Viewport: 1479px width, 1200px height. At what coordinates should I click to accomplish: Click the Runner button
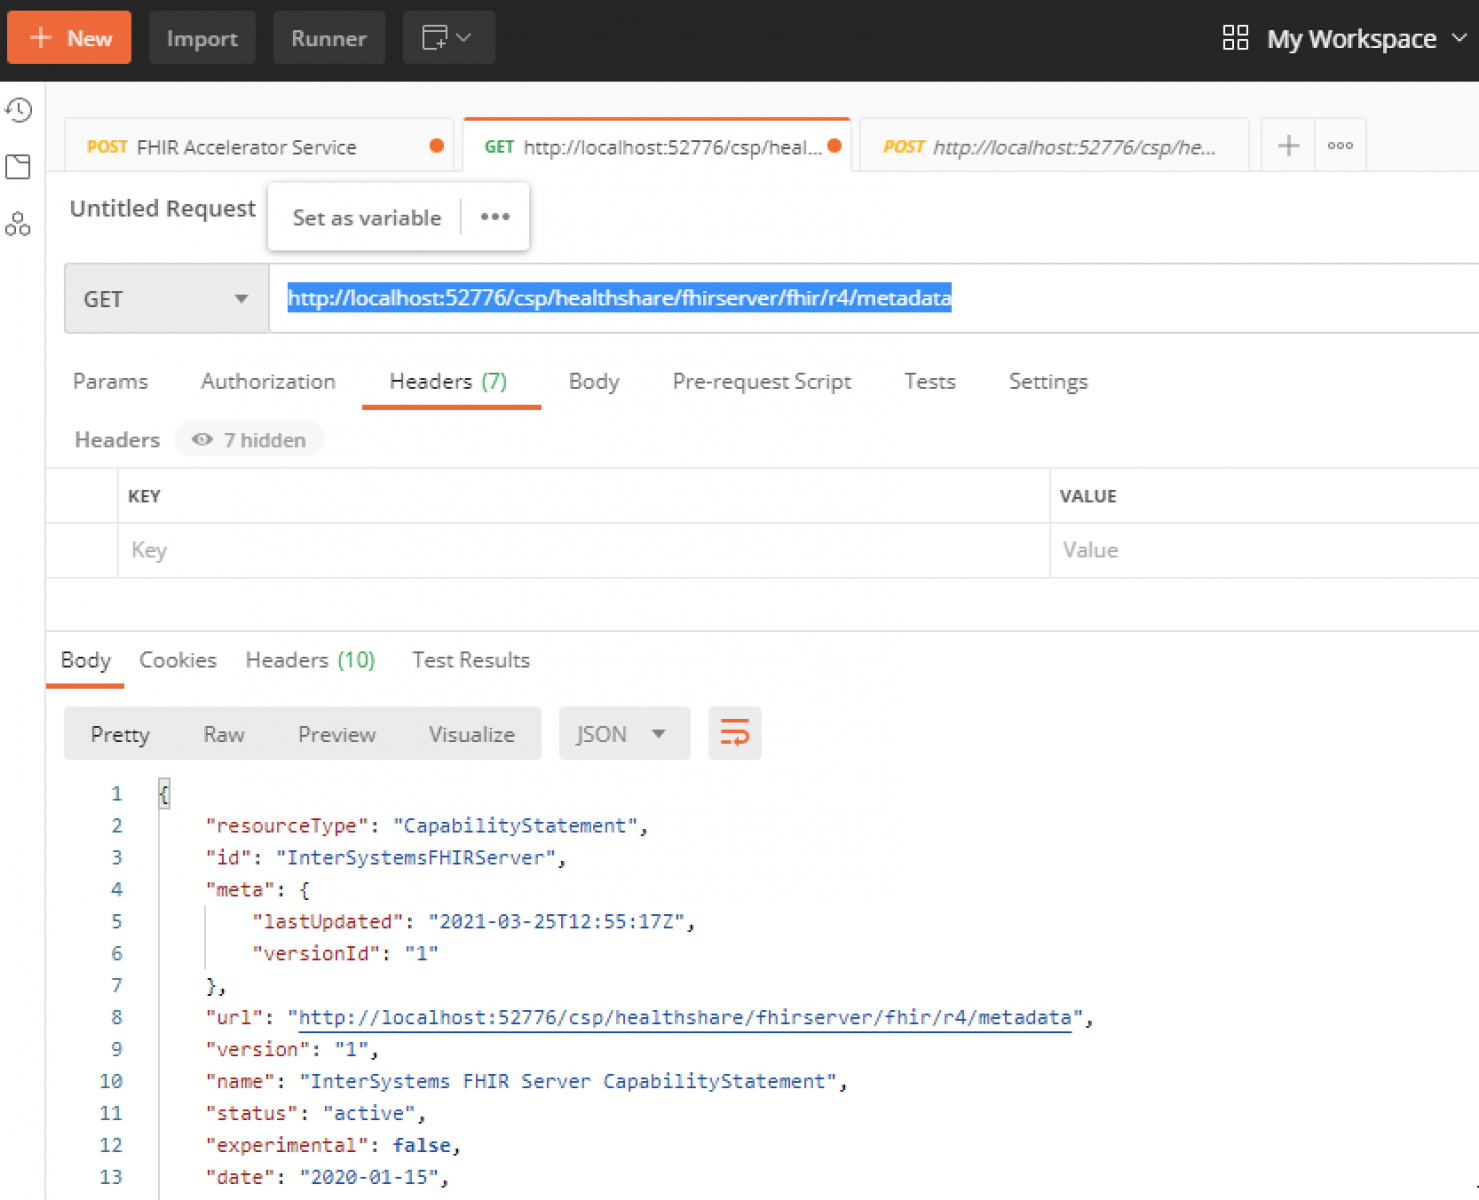pos(328,38)
